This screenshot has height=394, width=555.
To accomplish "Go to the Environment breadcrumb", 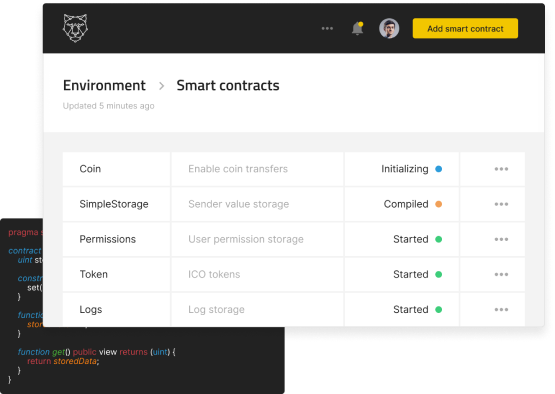I will (x=104, y=86).
